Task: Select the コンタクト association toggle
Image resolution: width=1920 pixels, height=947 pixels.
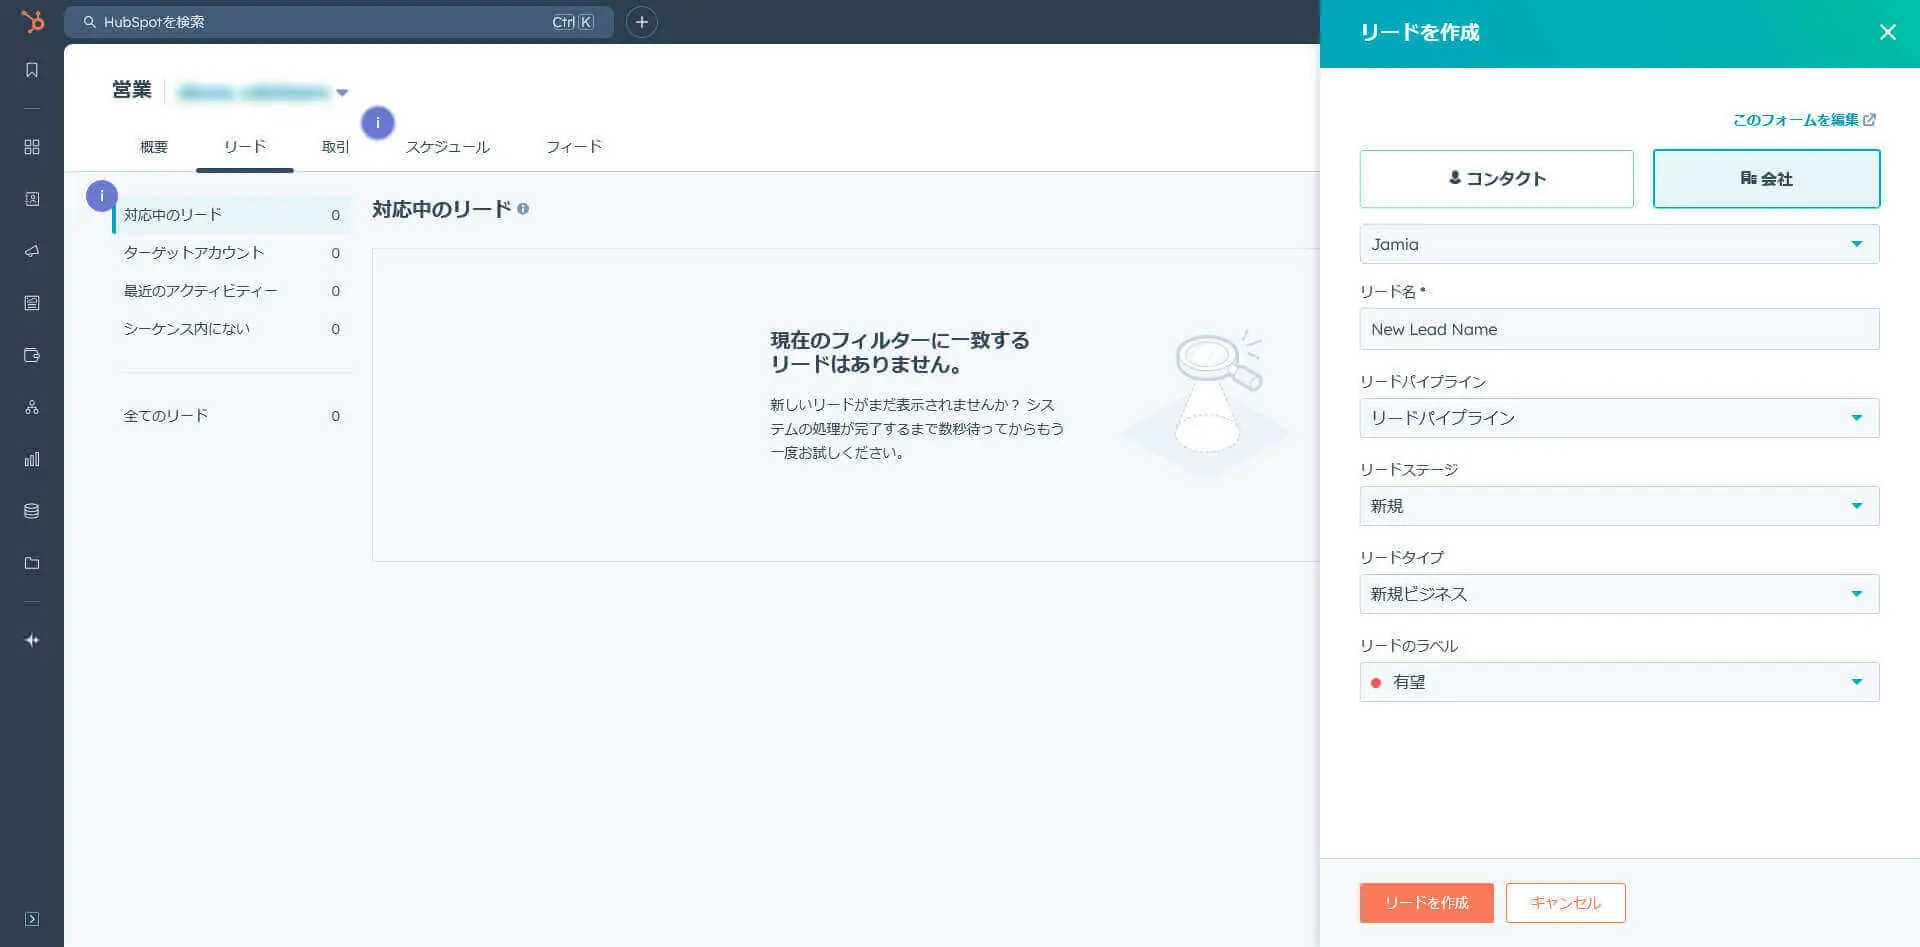Action: [x=1496, y=179]
